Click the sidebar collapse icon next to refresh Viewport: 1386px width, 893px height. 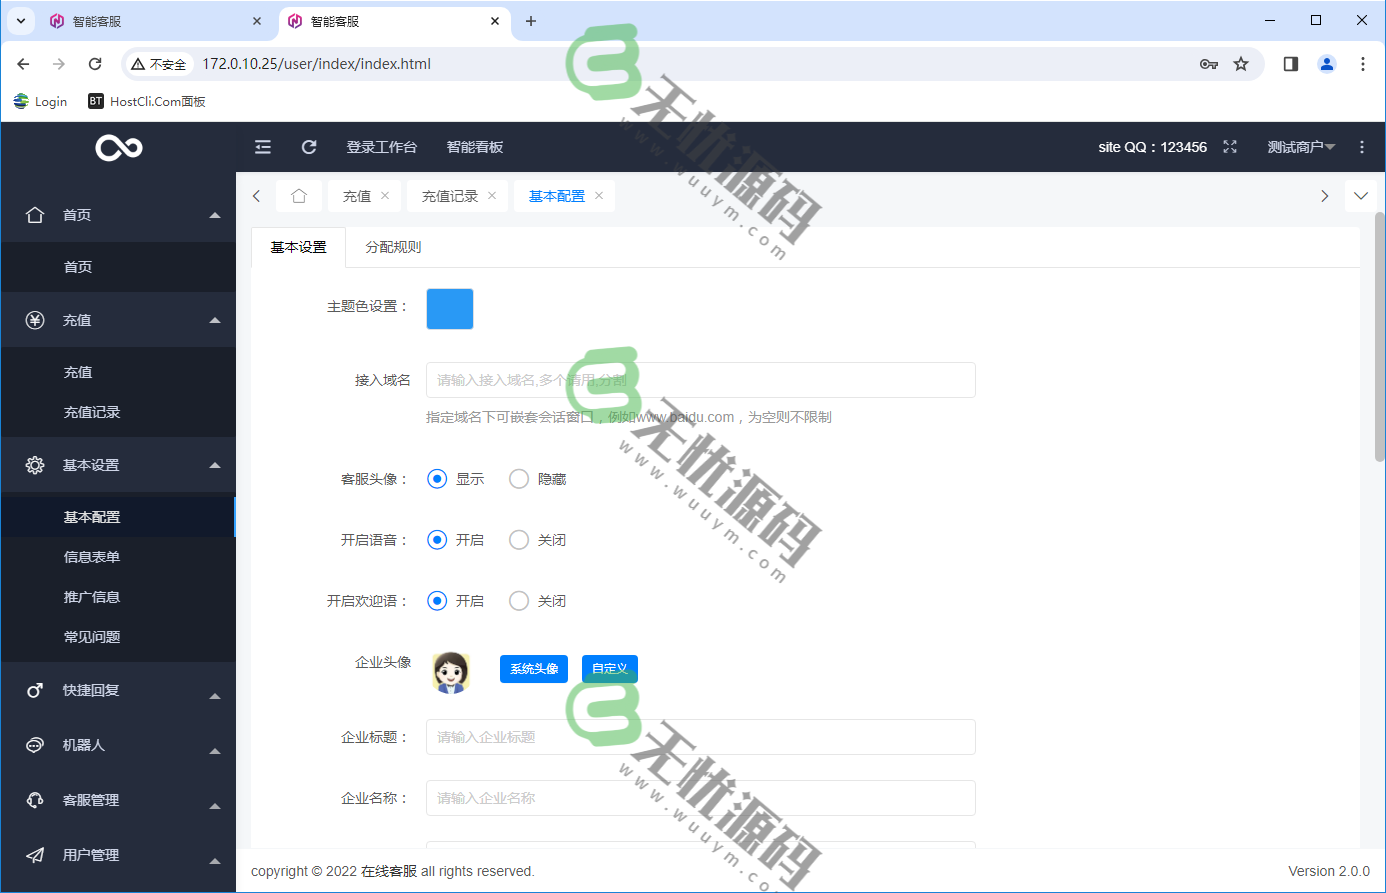(262, 146)
